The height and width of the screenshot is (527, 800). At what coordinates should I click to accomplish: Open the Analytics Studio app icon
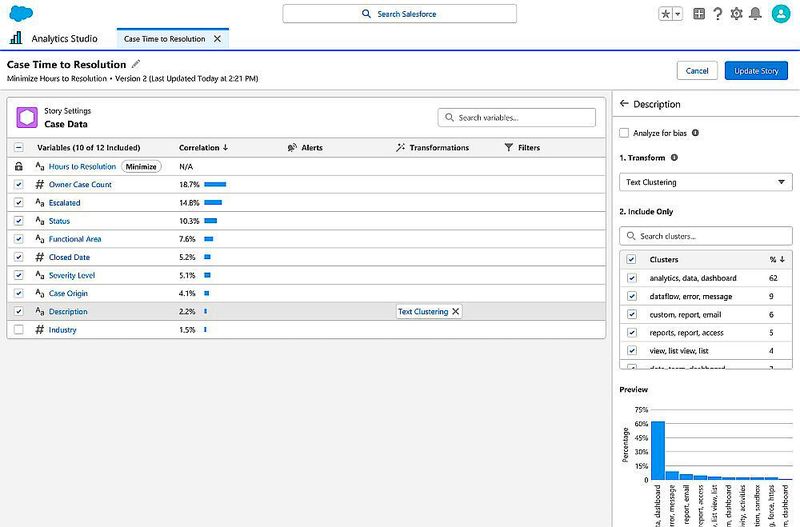point(16,38)
